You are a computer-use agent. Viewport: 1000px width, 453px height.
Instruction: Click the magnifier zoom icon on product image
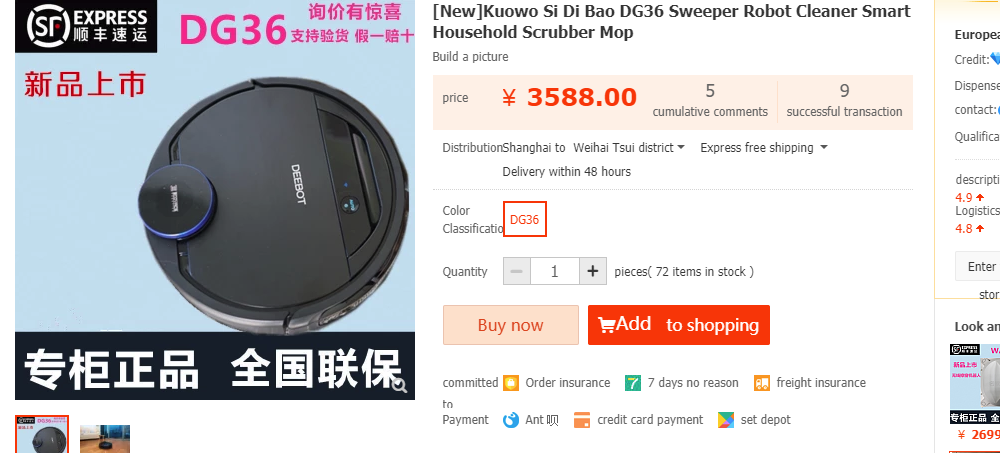click(400, 385)
